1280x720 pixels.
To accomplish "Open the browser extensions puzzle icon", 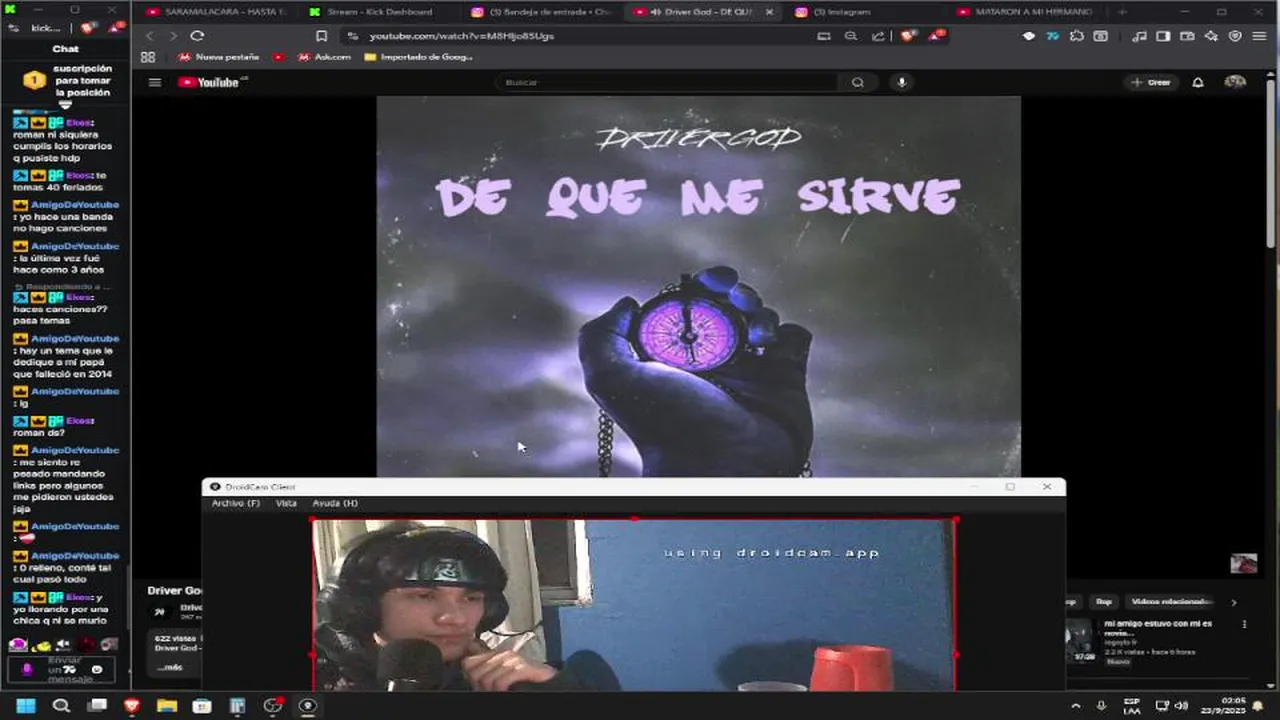I will coord(1076,36).
